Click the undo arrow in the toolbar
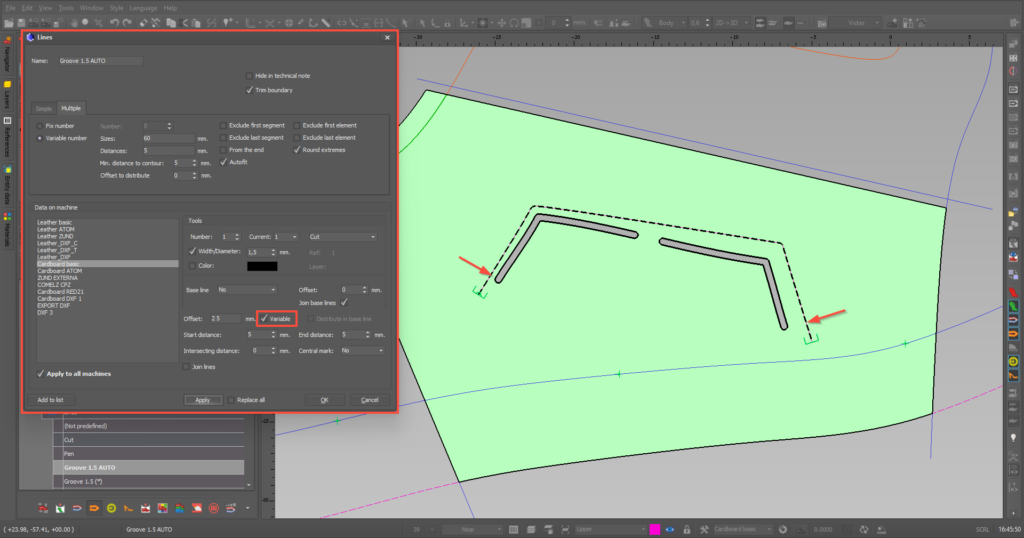 (114, 23)
